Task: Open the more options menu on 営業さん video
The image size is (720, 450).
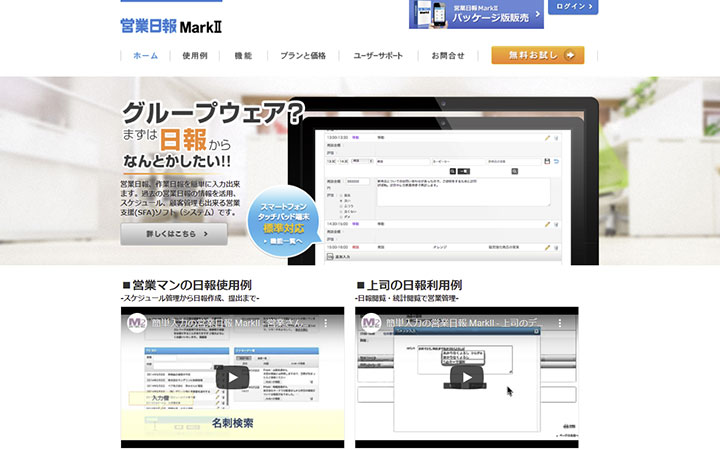Action: click(x=326, y=323)
